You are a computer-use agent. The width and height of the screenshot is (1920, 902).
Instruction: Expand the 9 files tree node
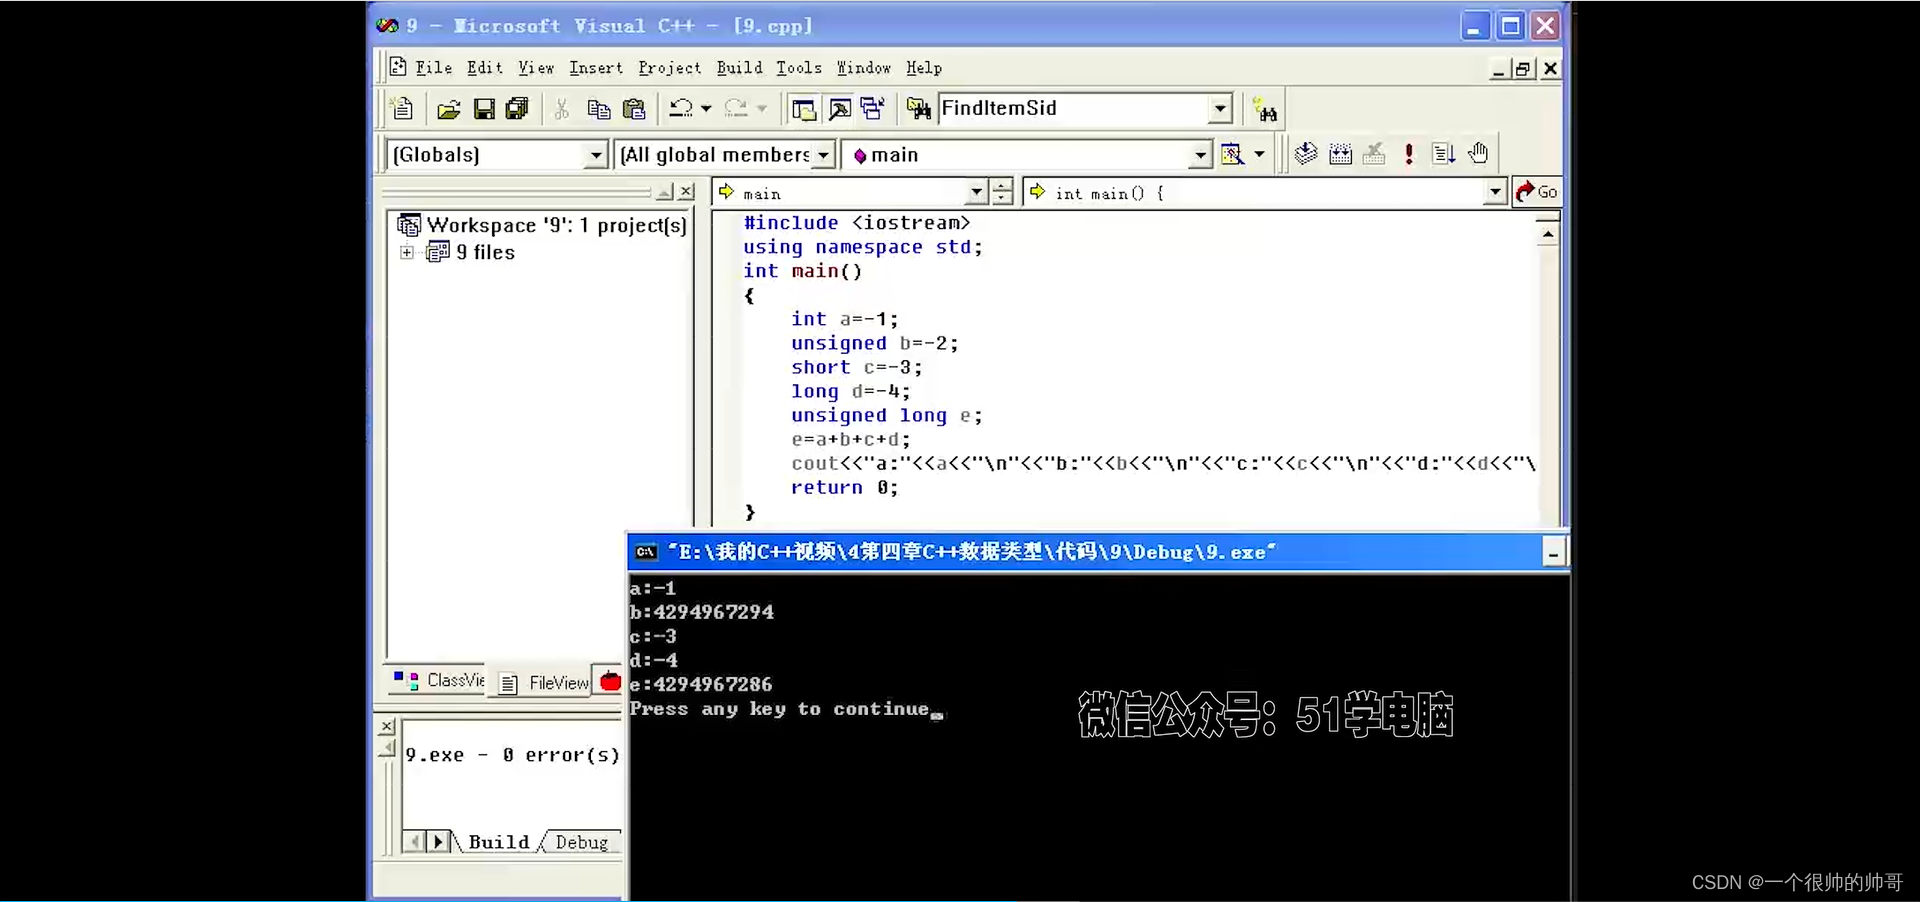(x=406, y=253)
